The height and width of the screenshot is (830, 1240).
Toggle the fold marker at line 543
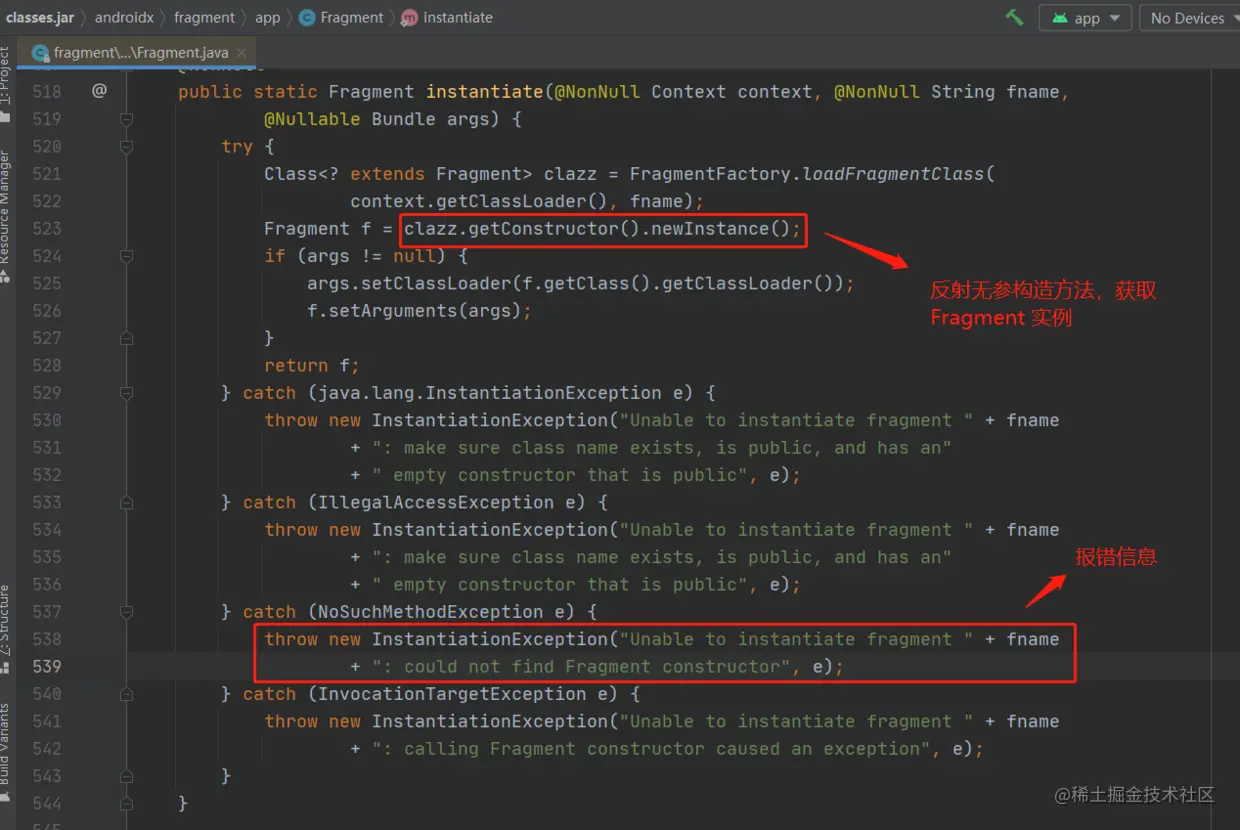pyautogui.click(x=126, y=776)
